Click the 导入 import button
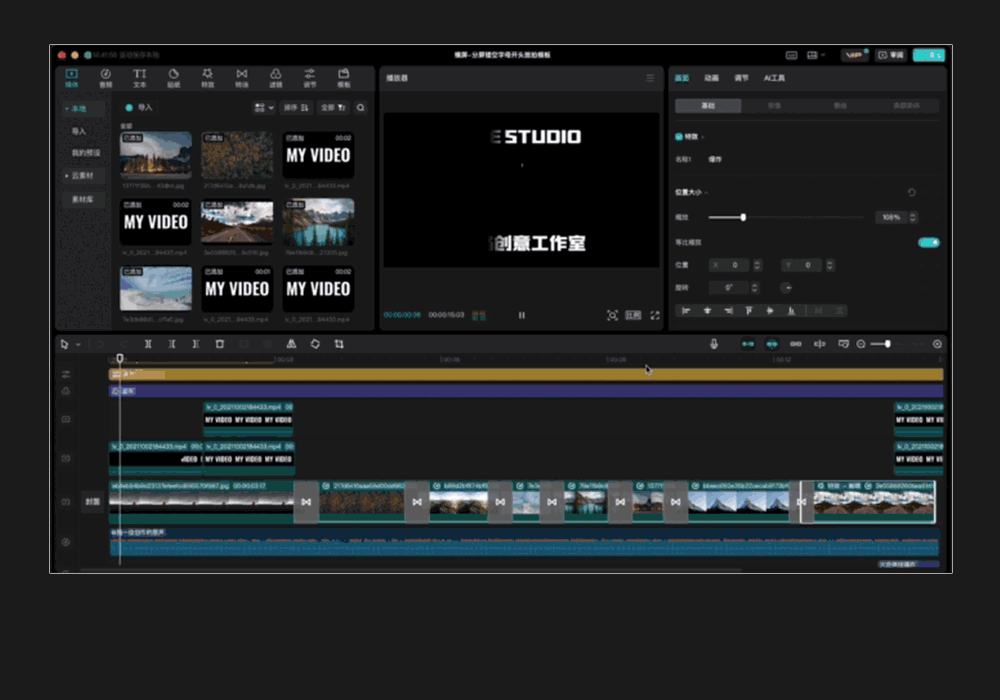Viewport: 1000px width, 700px height. click(x=139, y=107)
